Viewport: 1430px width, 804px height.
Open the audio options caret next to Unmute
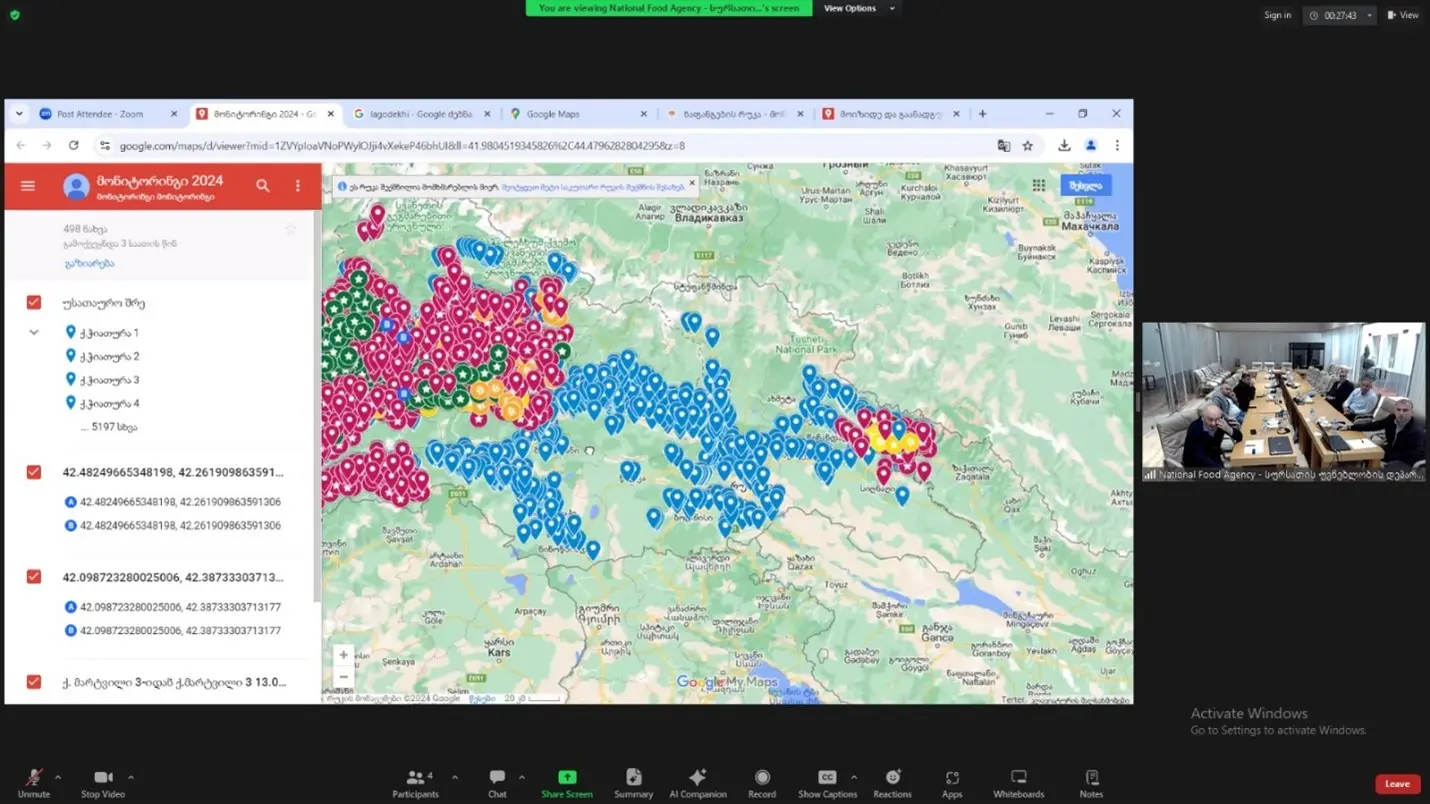coord(57,777)
